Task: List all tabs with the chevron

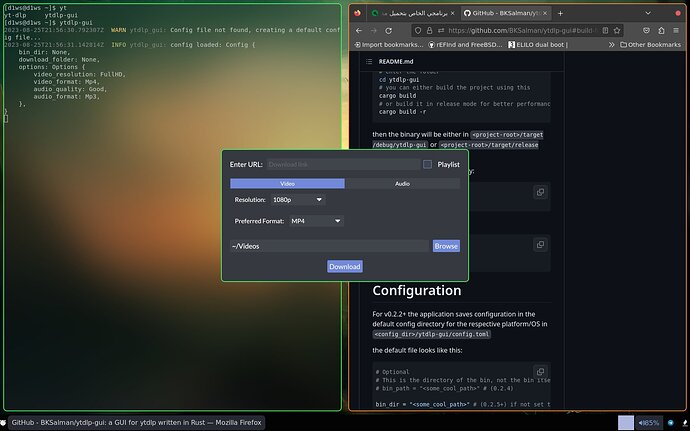Action: click(648, 13)
